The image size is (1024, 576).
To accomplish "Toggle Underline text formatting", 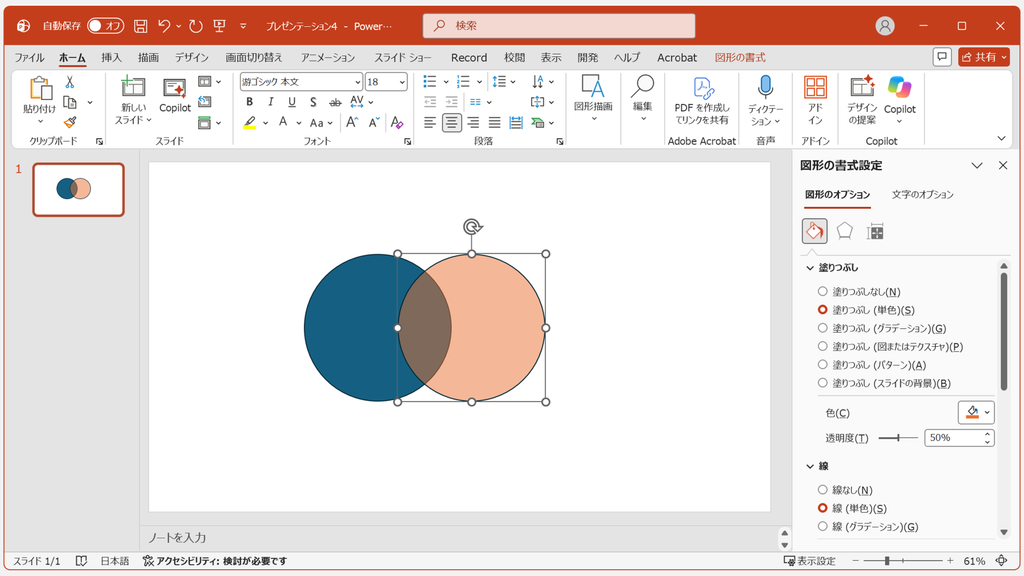I will click(x=292, y=102).
